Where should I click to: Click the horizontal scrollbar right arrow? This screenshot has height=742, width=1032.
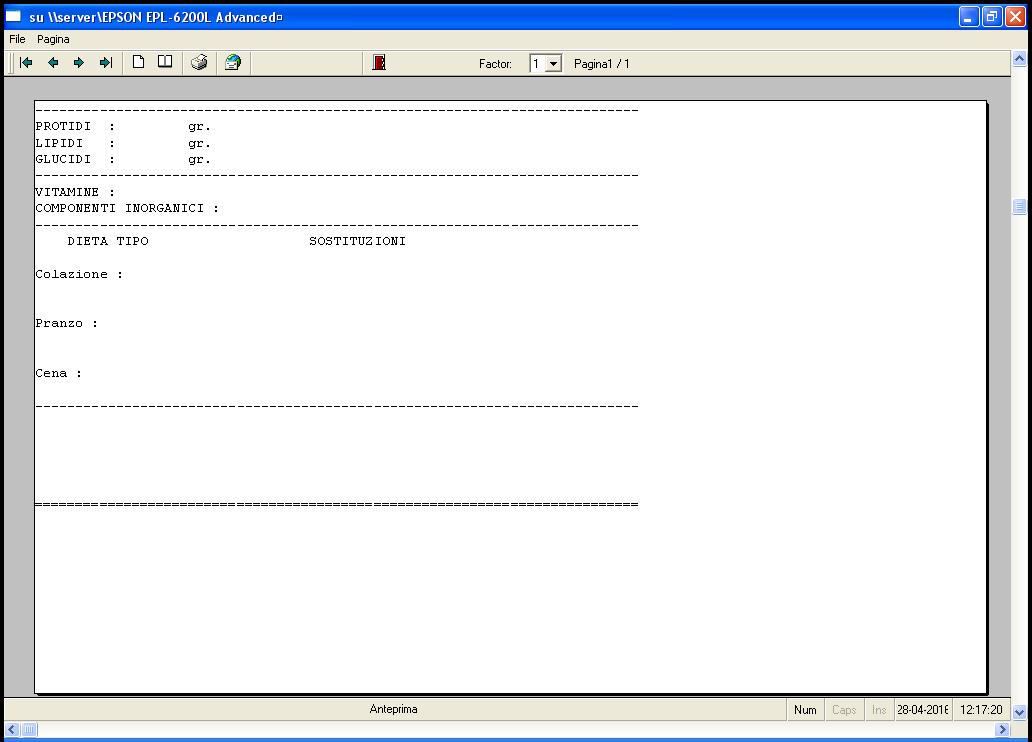(x=1002, y=730)
